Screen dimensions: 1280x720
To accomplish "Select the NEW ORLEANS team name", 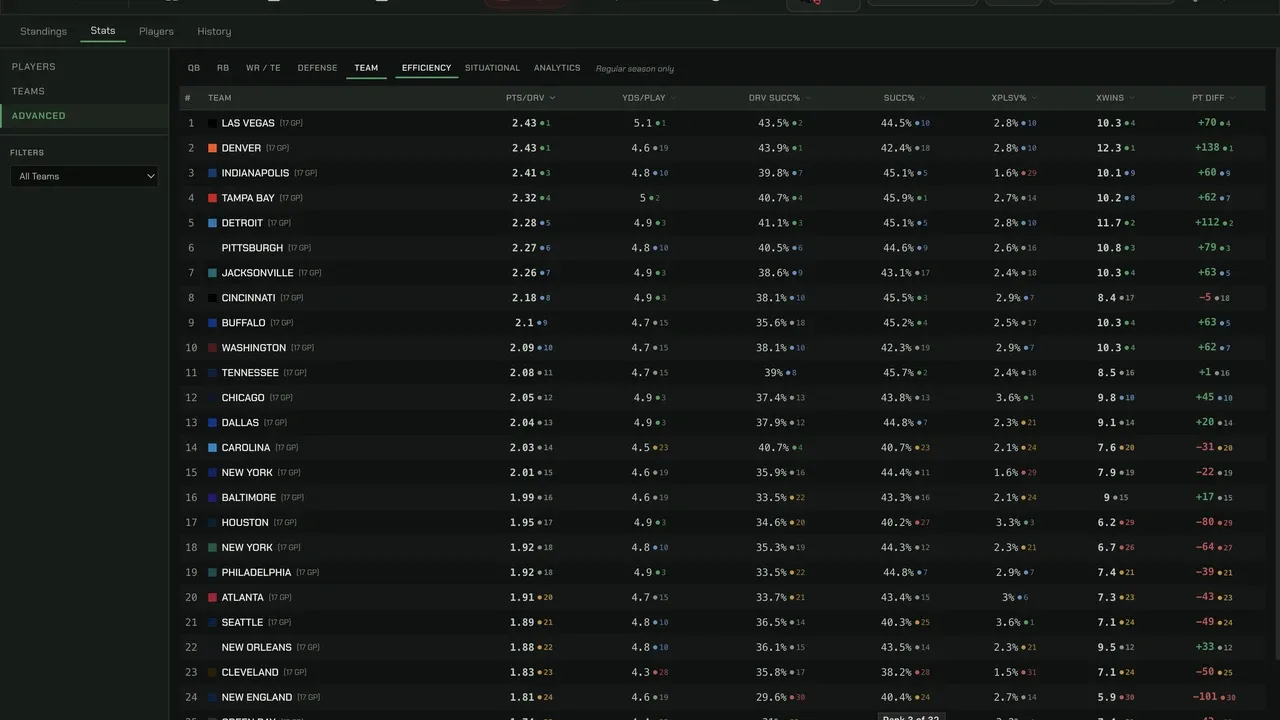I will (x=257, y=648).
